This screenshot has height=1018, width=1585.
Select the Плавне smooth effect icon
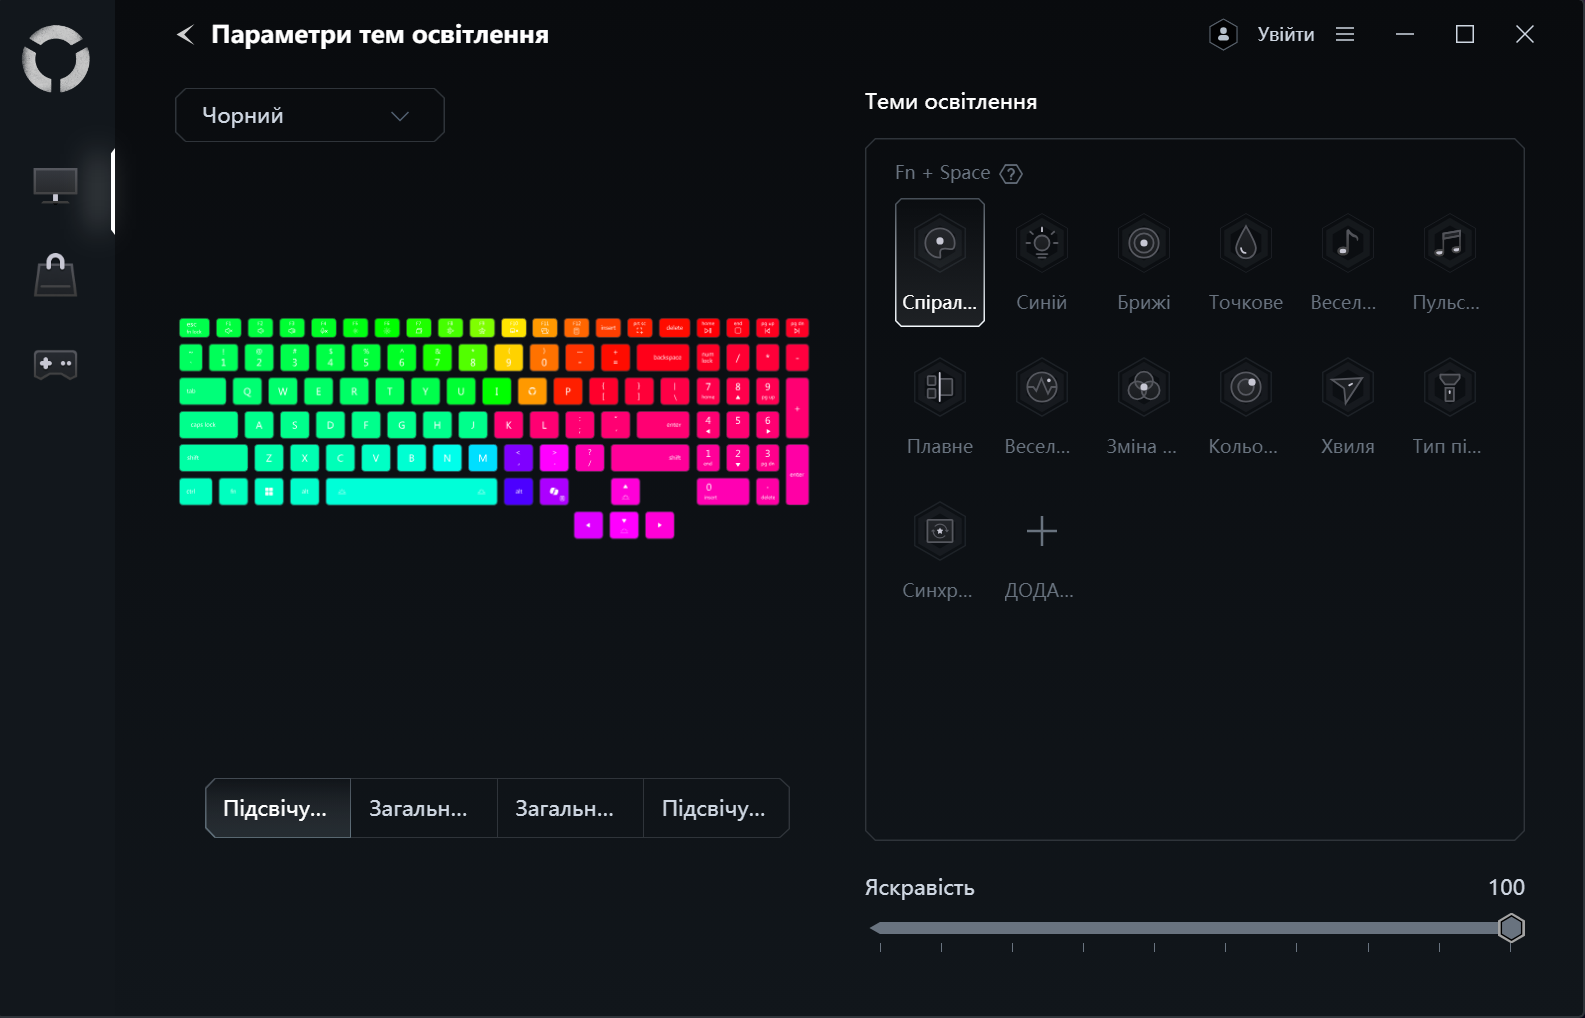940,387
